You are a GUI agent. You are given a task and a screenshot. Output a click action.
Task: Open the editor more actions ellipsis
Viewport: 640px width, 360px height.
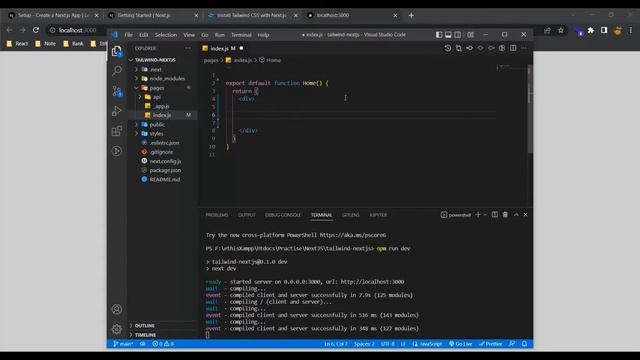(524, 48)
